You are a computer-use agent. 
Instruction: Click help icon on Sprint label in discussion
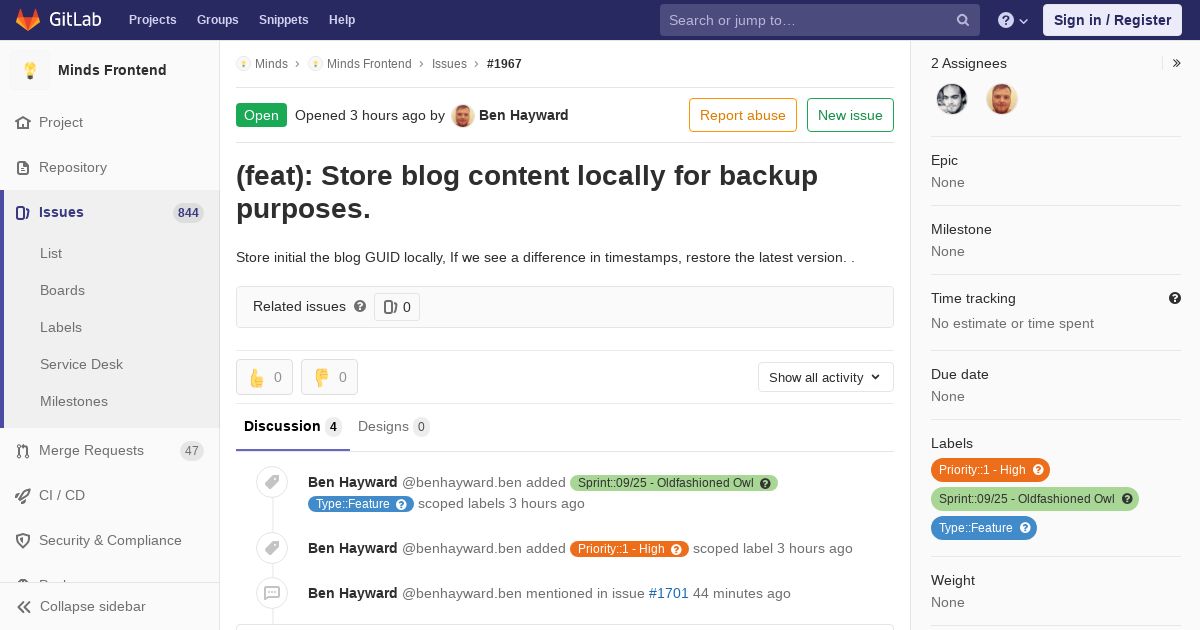click(766, 483)
